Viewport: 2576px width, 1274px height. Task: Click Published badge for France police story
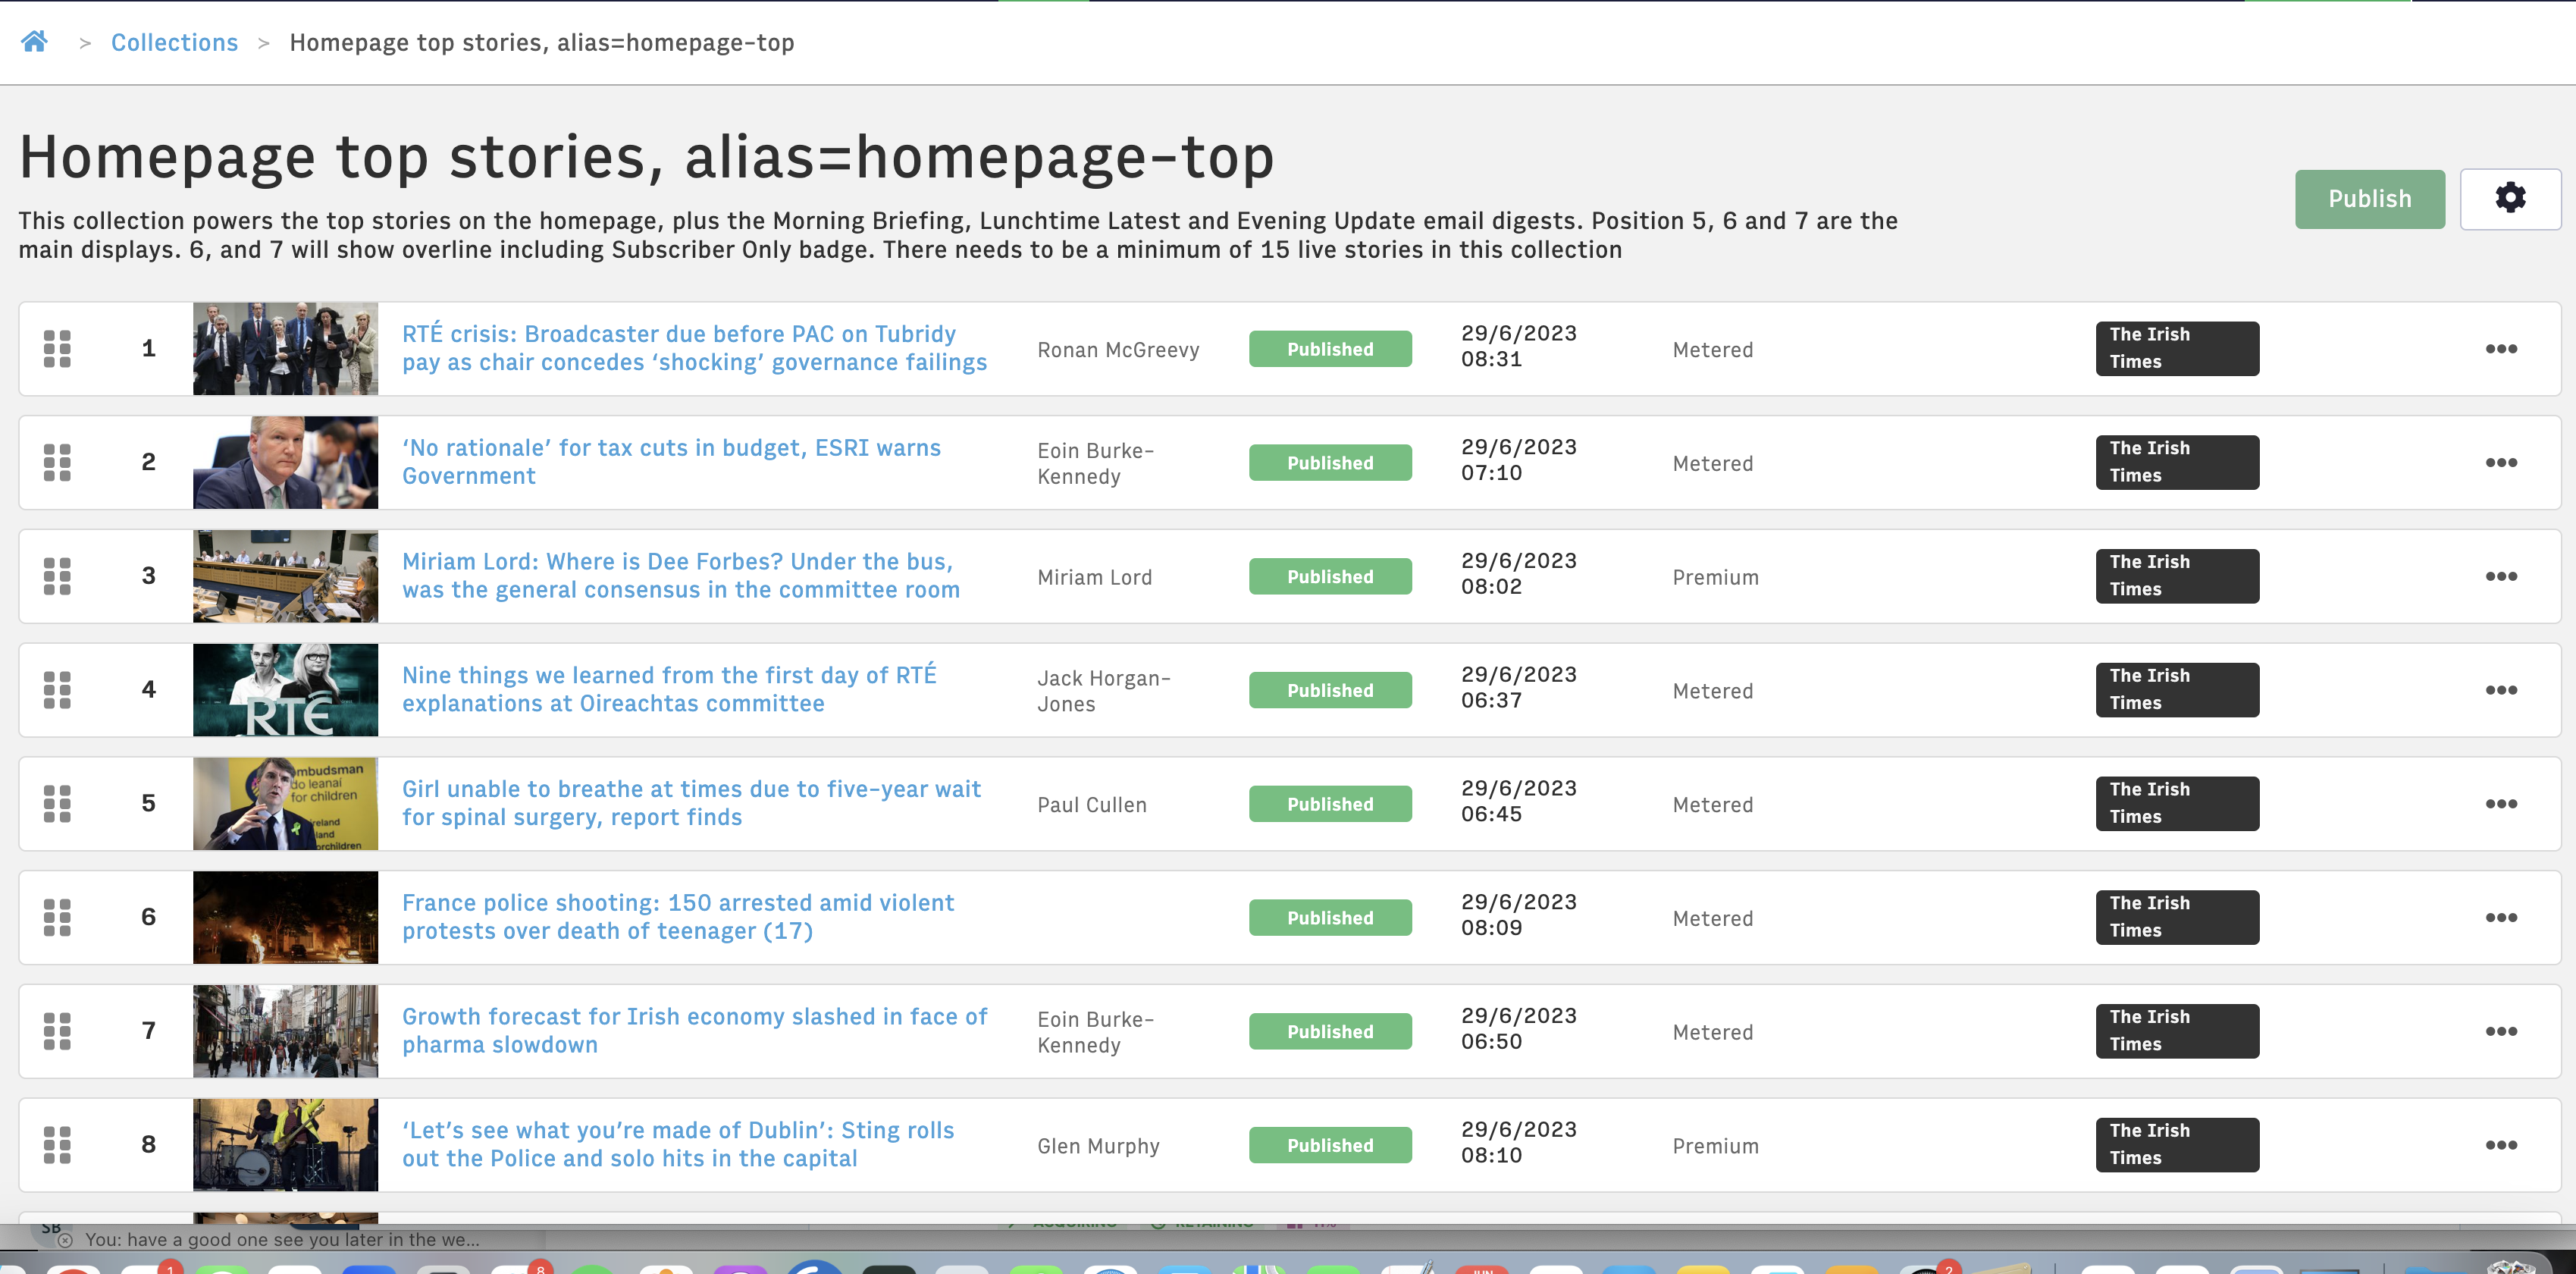click(1330, 918)
